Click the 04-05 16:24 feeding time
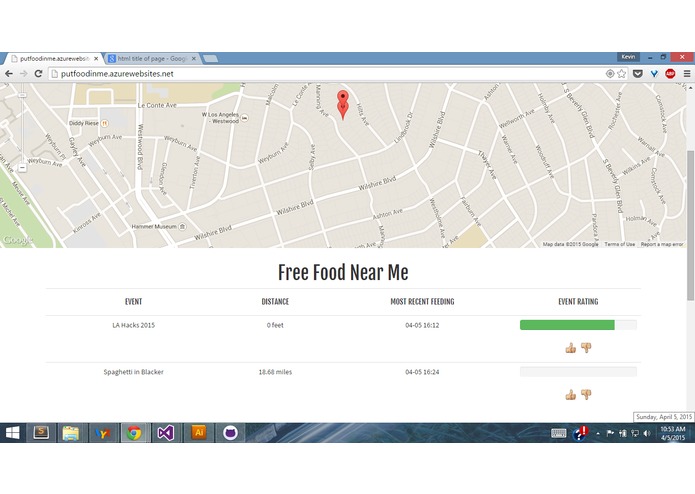The image size is (695, 494). tap(422, 372)
